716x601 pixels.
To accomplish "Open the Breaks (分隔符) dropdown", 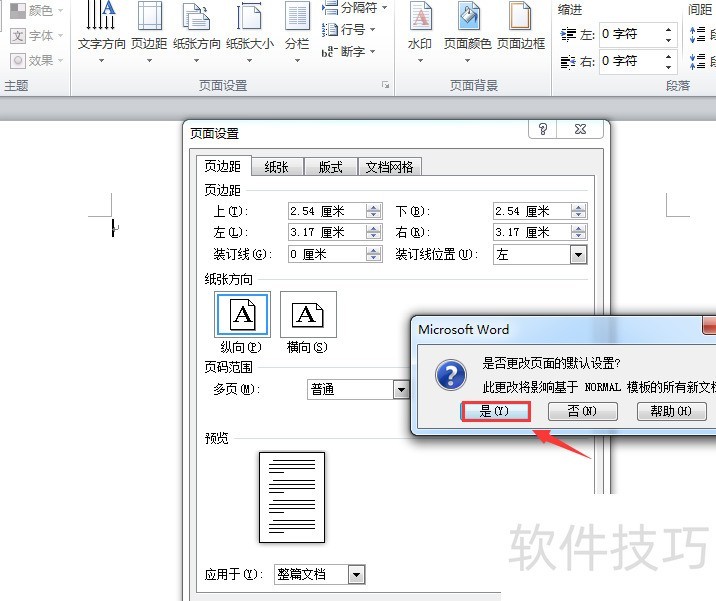I will coord(354,8).
